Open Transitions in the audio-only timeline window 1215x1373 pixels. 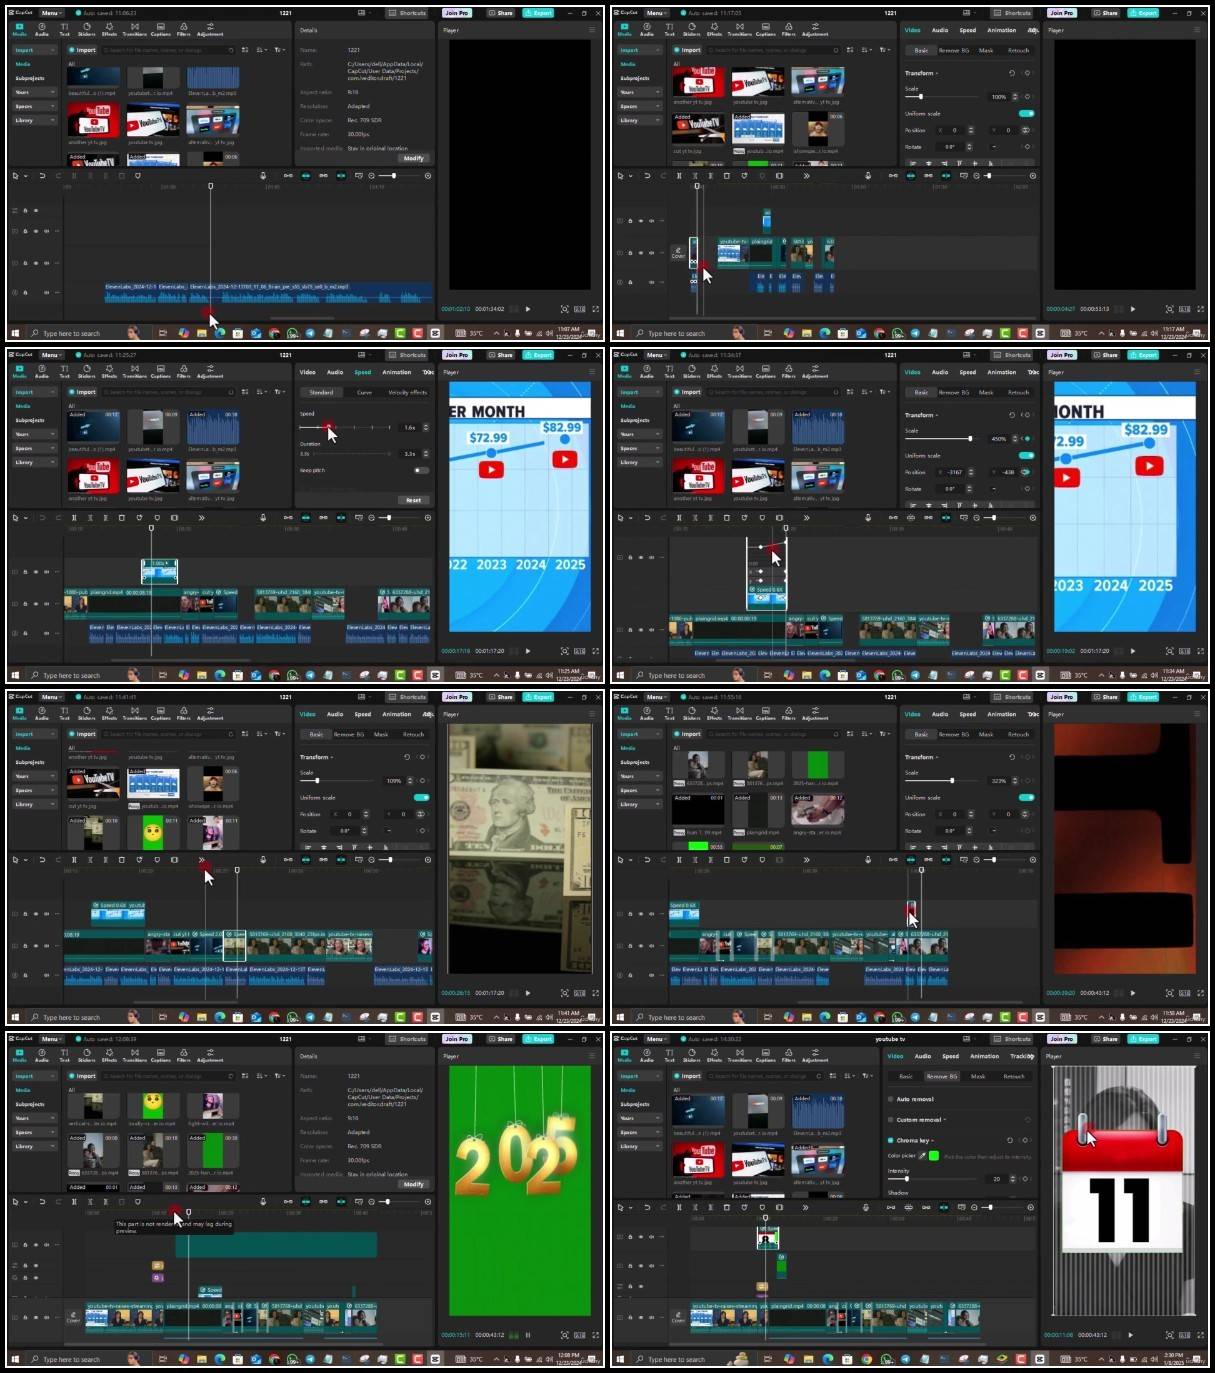point(134,29)
